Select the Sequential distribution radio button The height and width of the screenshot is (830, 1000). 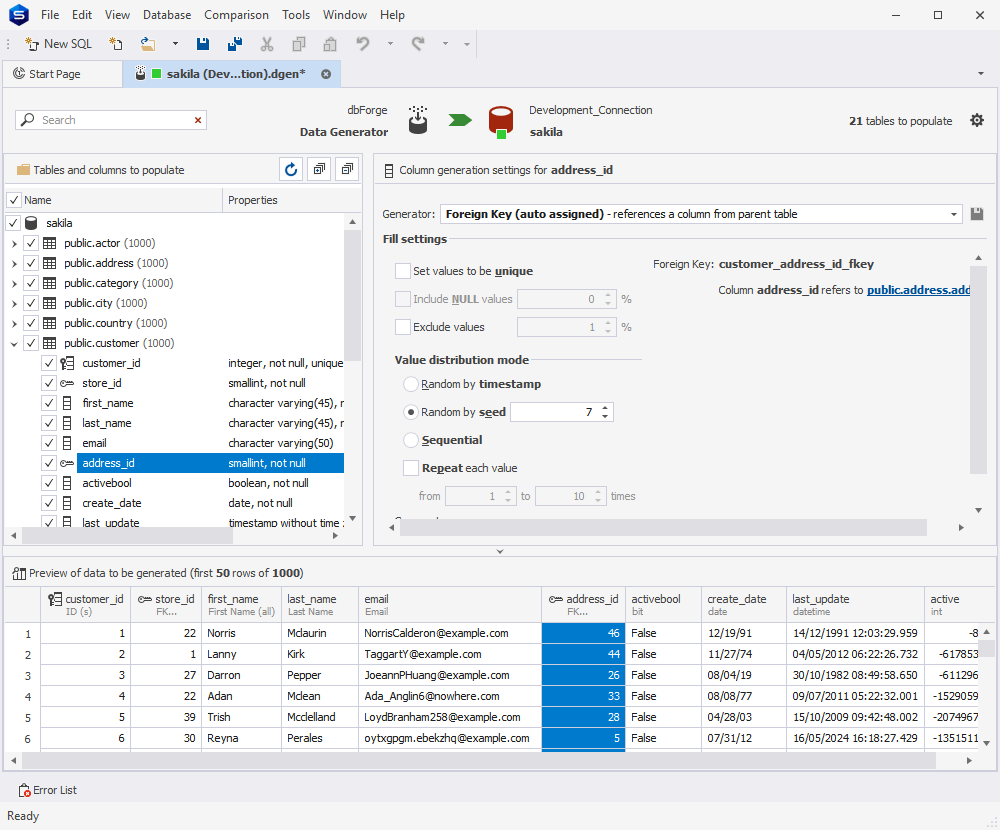[411, 440]
